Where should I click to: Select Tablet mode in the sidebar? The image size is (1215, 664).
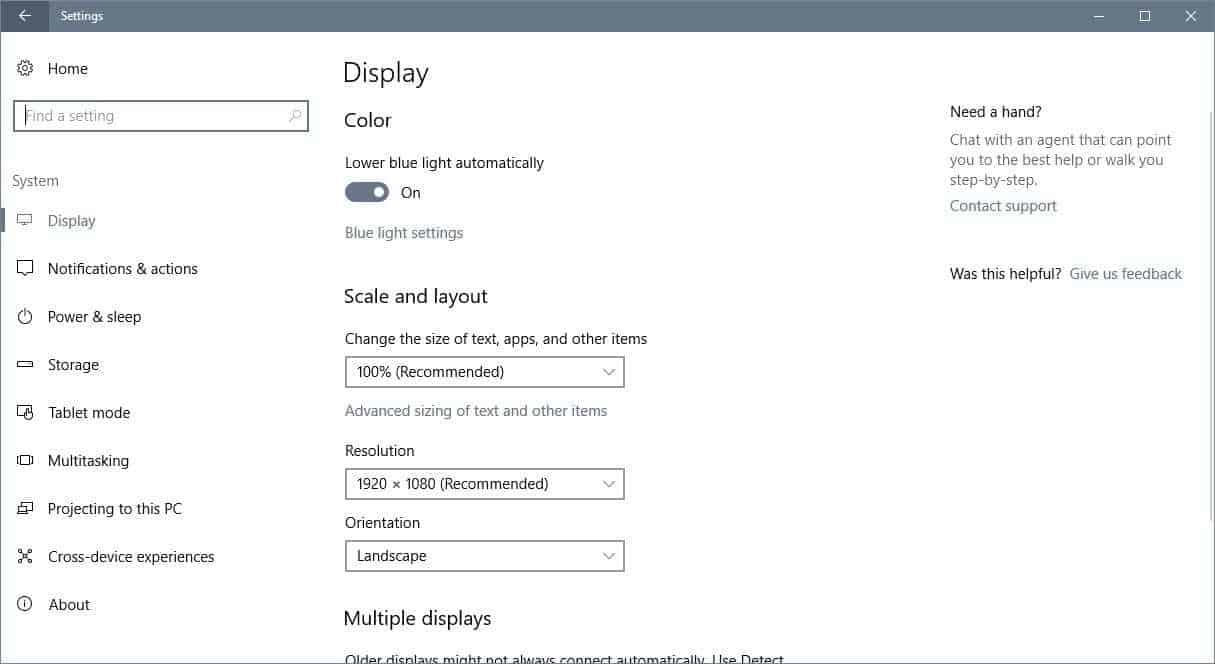(89, 412)
